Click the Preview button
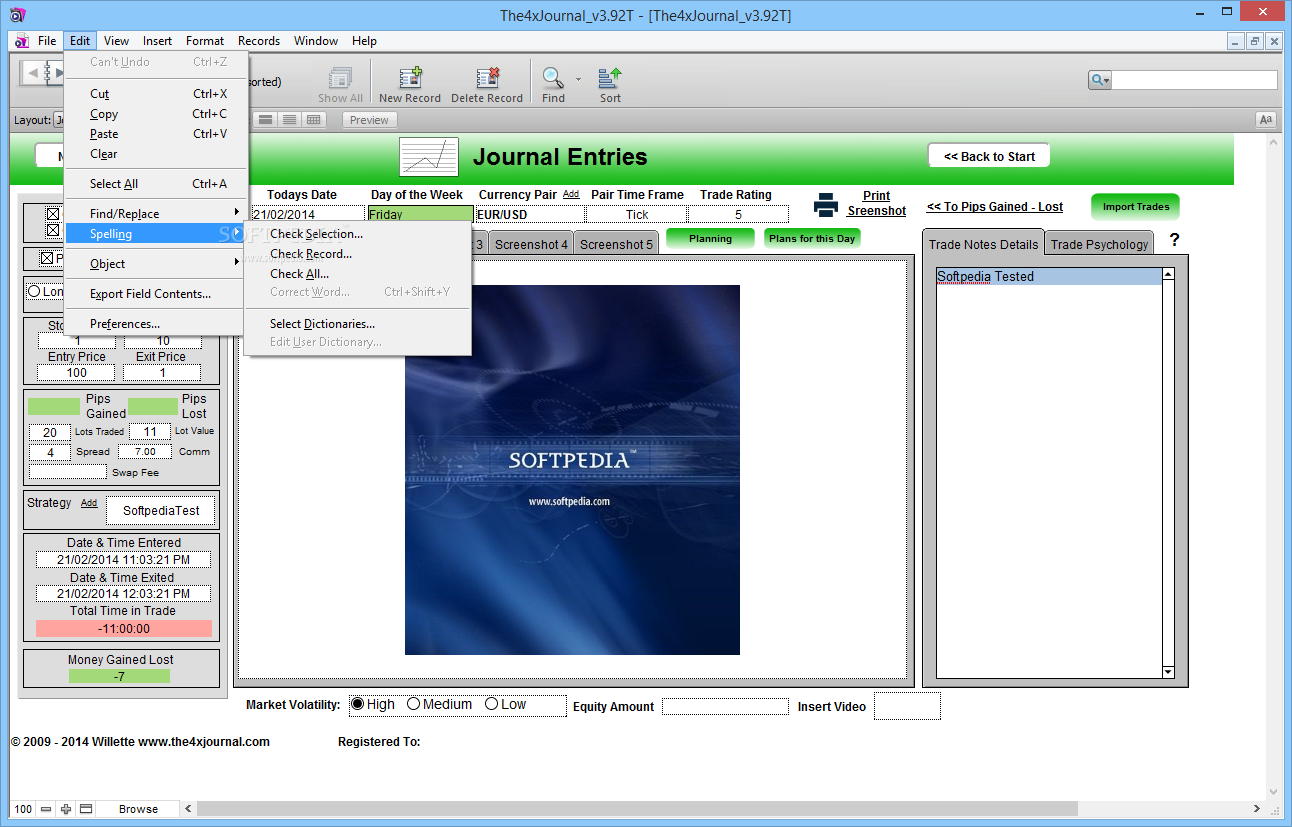The image size is (1292, 827). click(369, 120)
